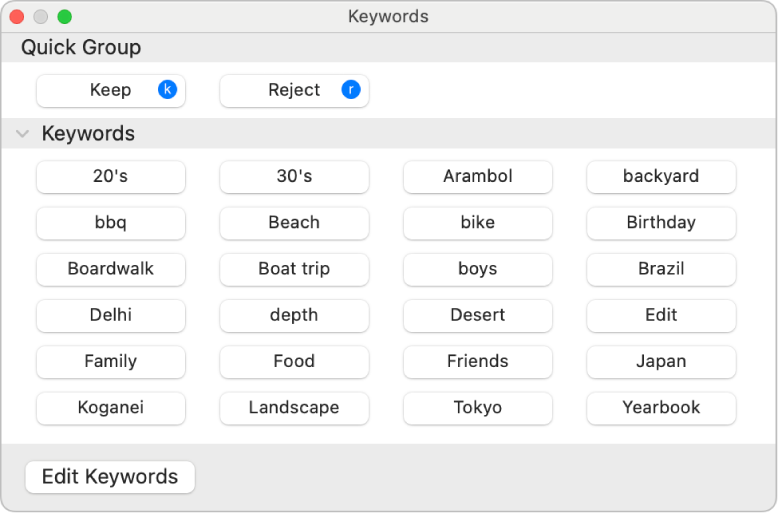The height and width of the screenshot is (516, 780).
Task: Click the blue 'k' shortcut badge on Keep
Action: pos(167,90)
